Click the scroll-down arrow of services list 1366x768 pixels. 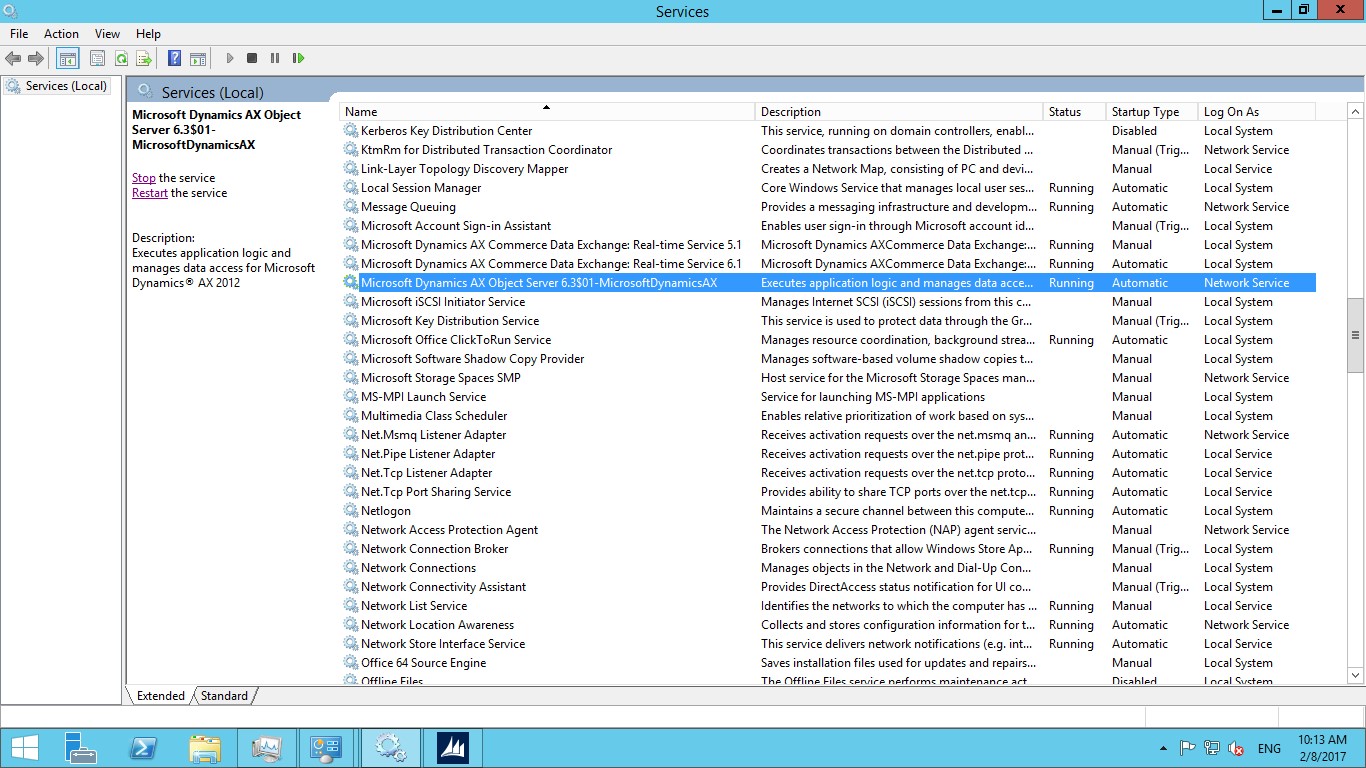pyautogui.click(x=1356, y=676)
